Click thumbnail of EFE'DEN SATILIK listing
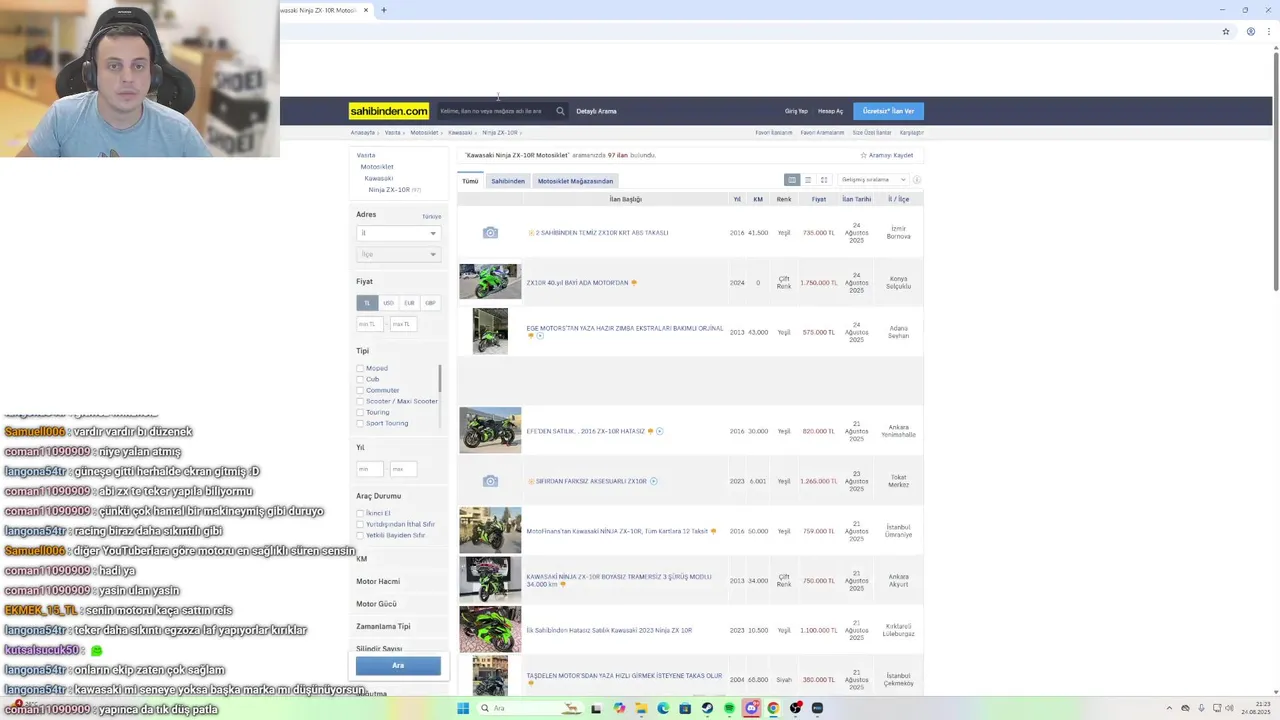Image resolution: width=1280 pixels, height=720 pixels. pyautogui.click(x=490, y=430)
